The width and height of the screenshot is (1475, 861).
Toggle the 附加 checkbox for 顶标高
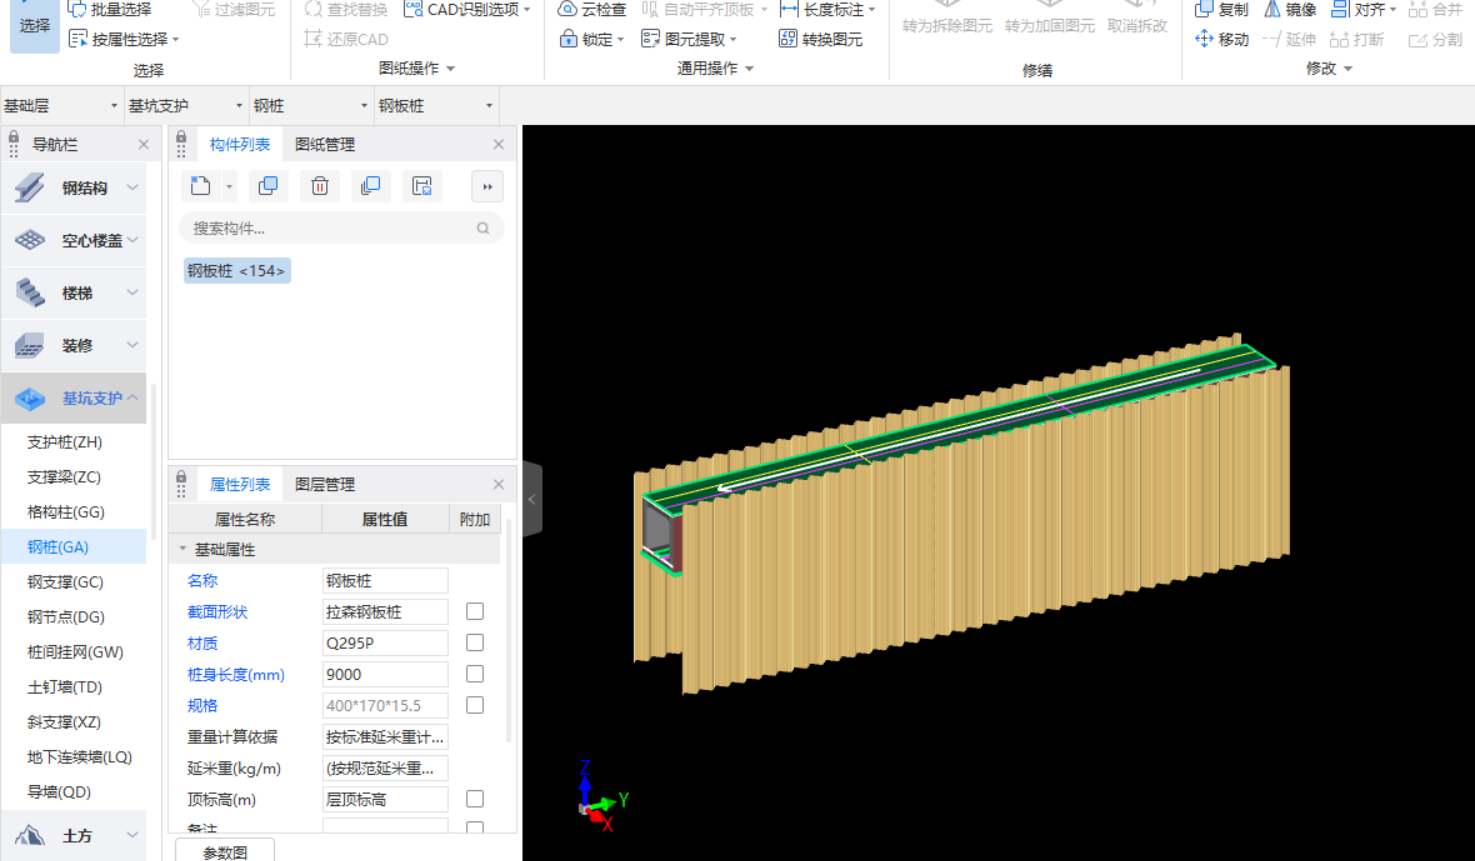[x=475, y=799]
